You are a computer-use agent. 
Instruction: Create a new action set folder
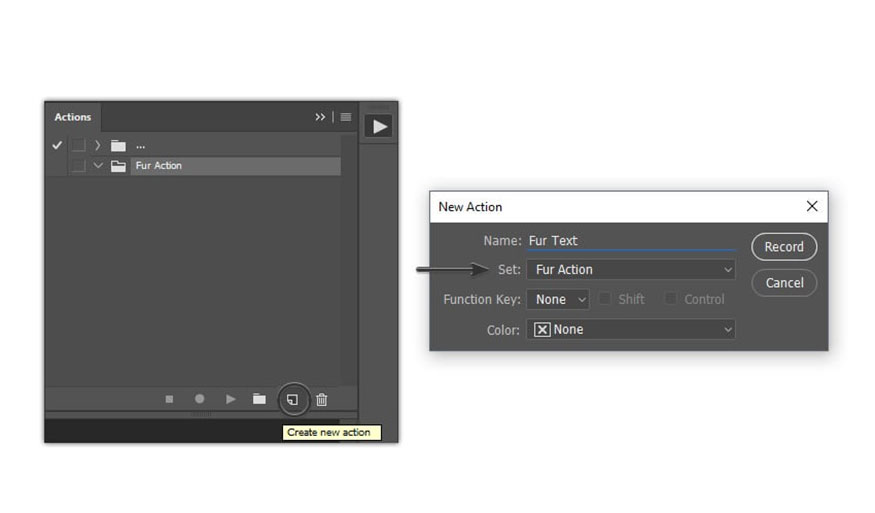(x=259, y=399)
